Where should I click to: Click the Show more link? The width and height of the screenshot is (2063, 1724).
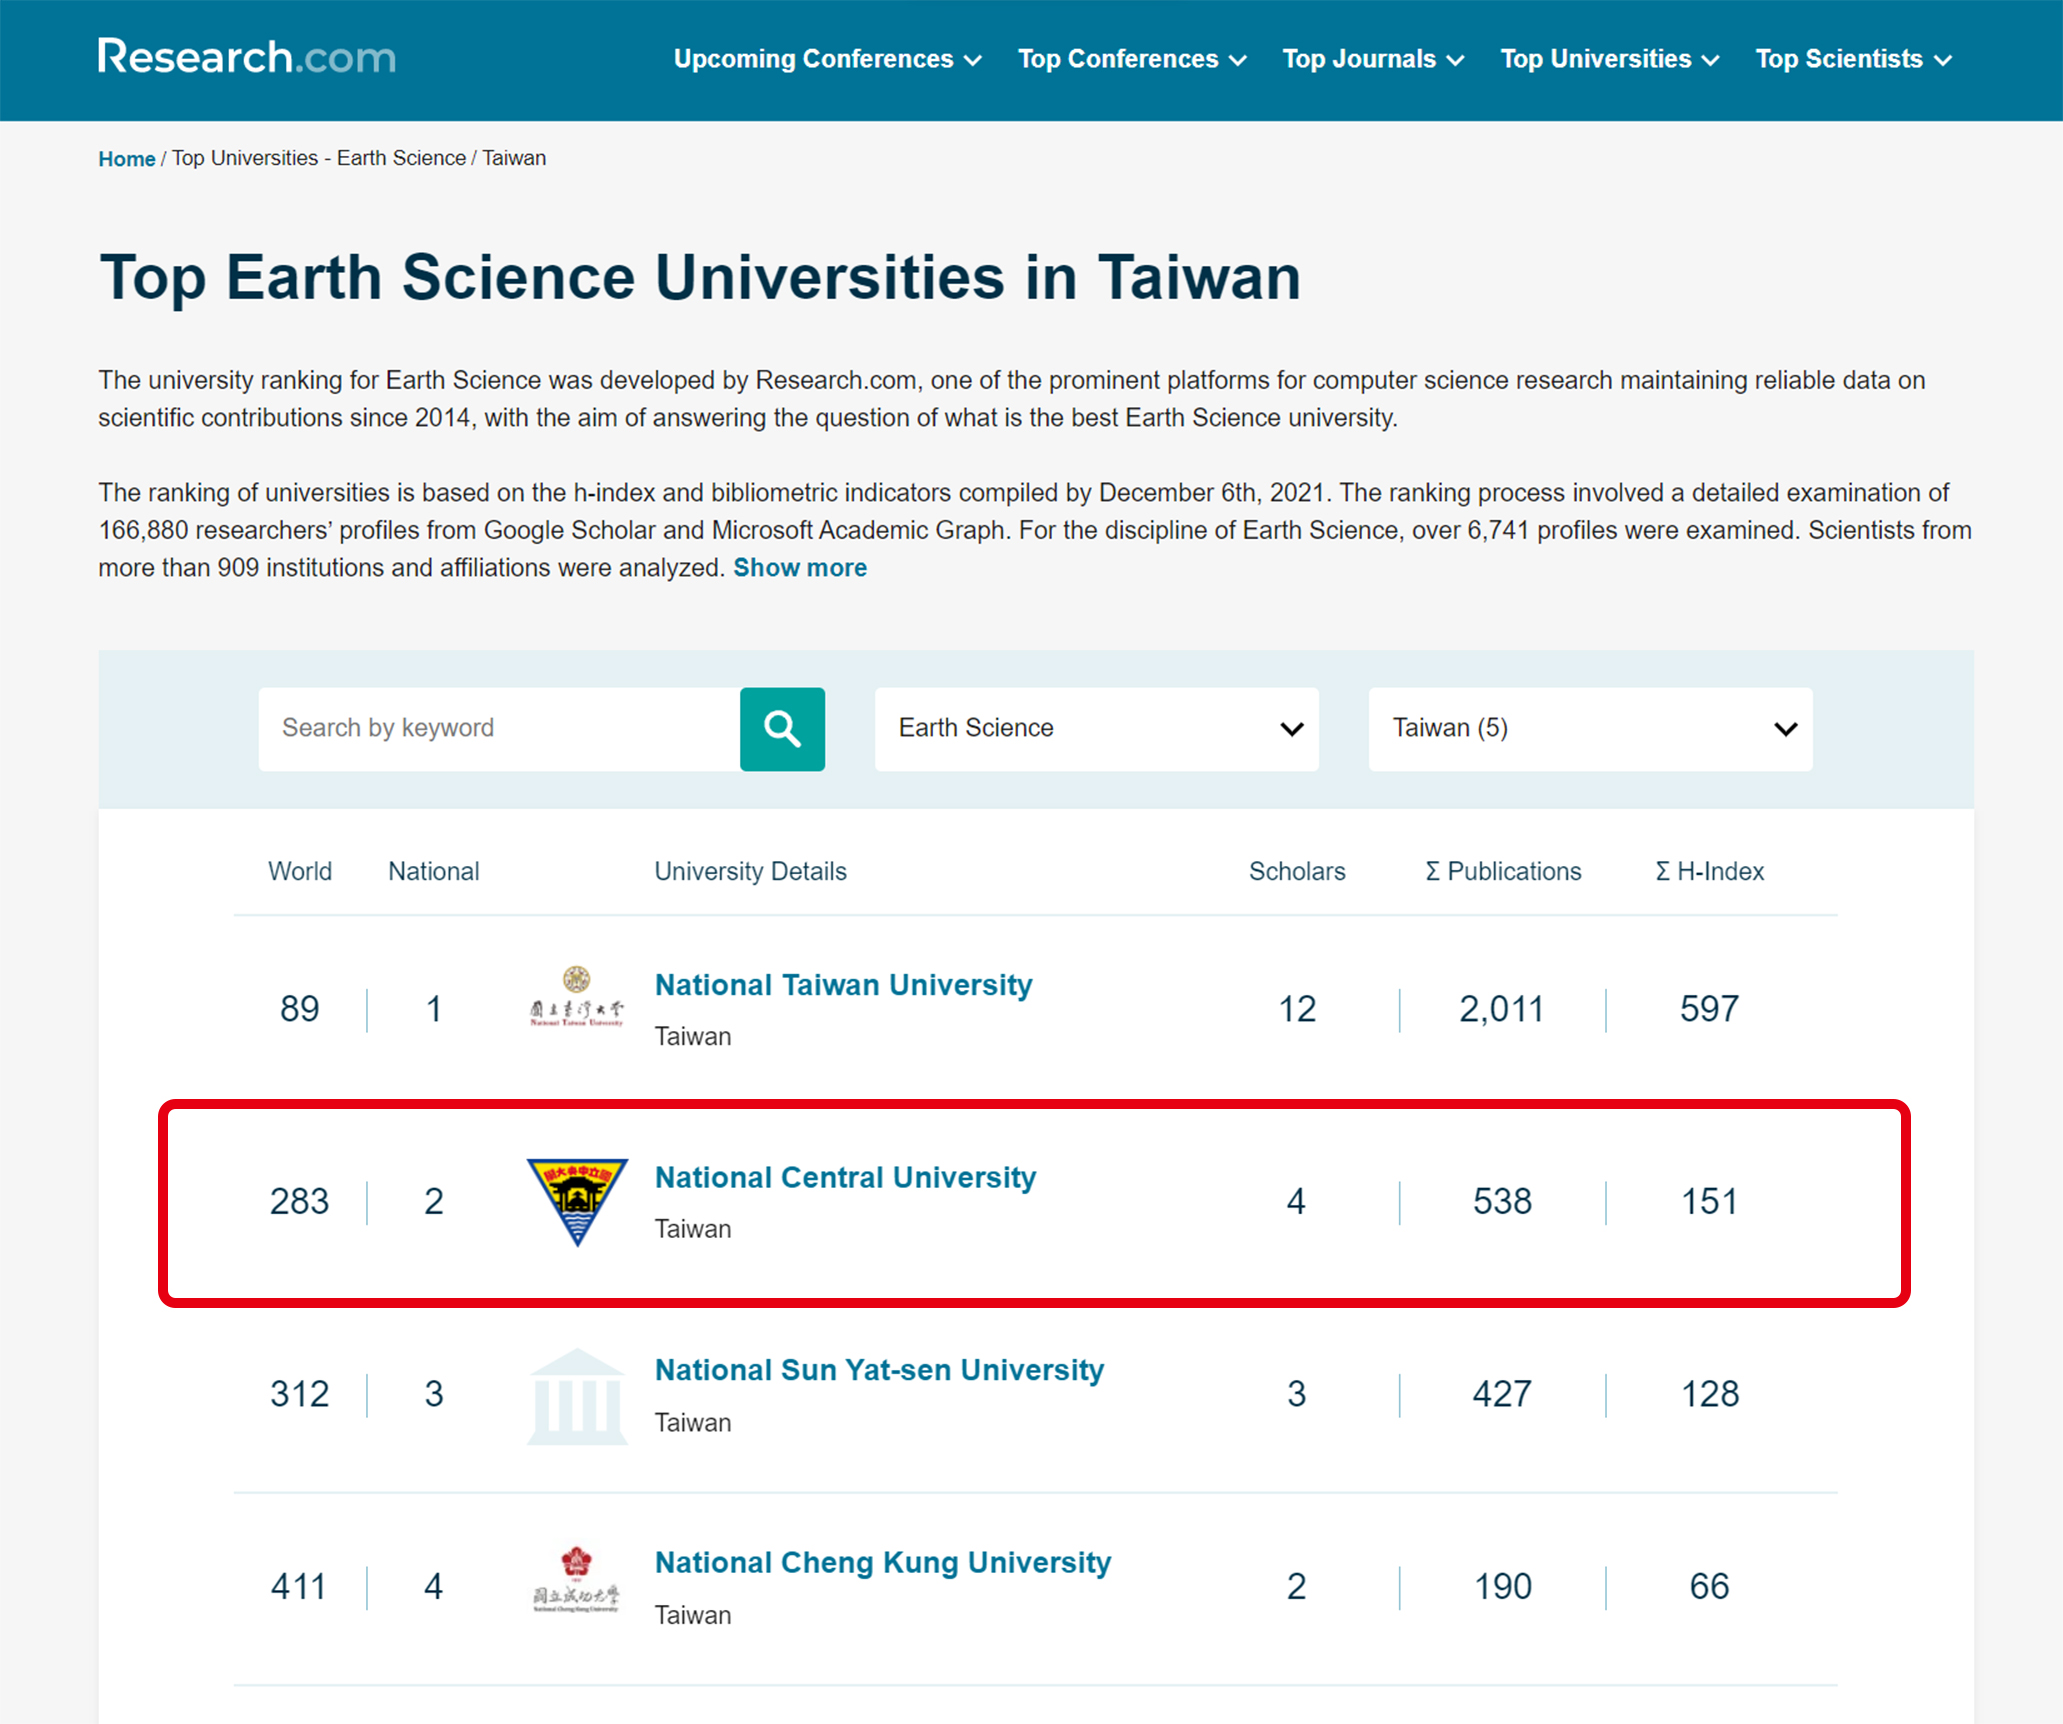tap(800, 568)
